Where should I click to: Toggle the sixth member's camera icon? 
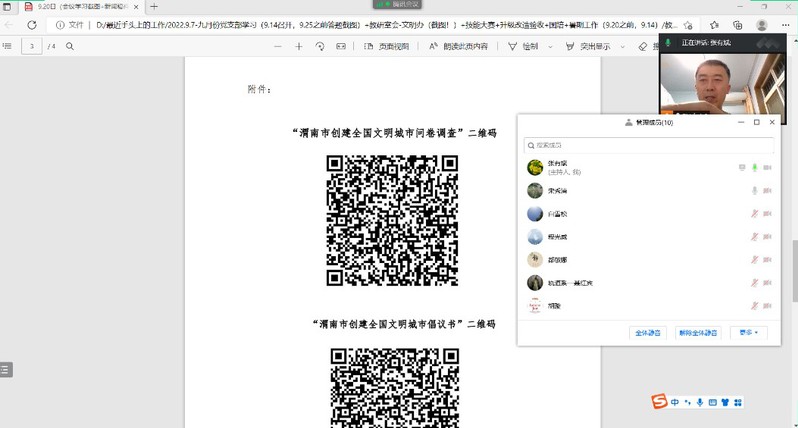pos(767,282)
